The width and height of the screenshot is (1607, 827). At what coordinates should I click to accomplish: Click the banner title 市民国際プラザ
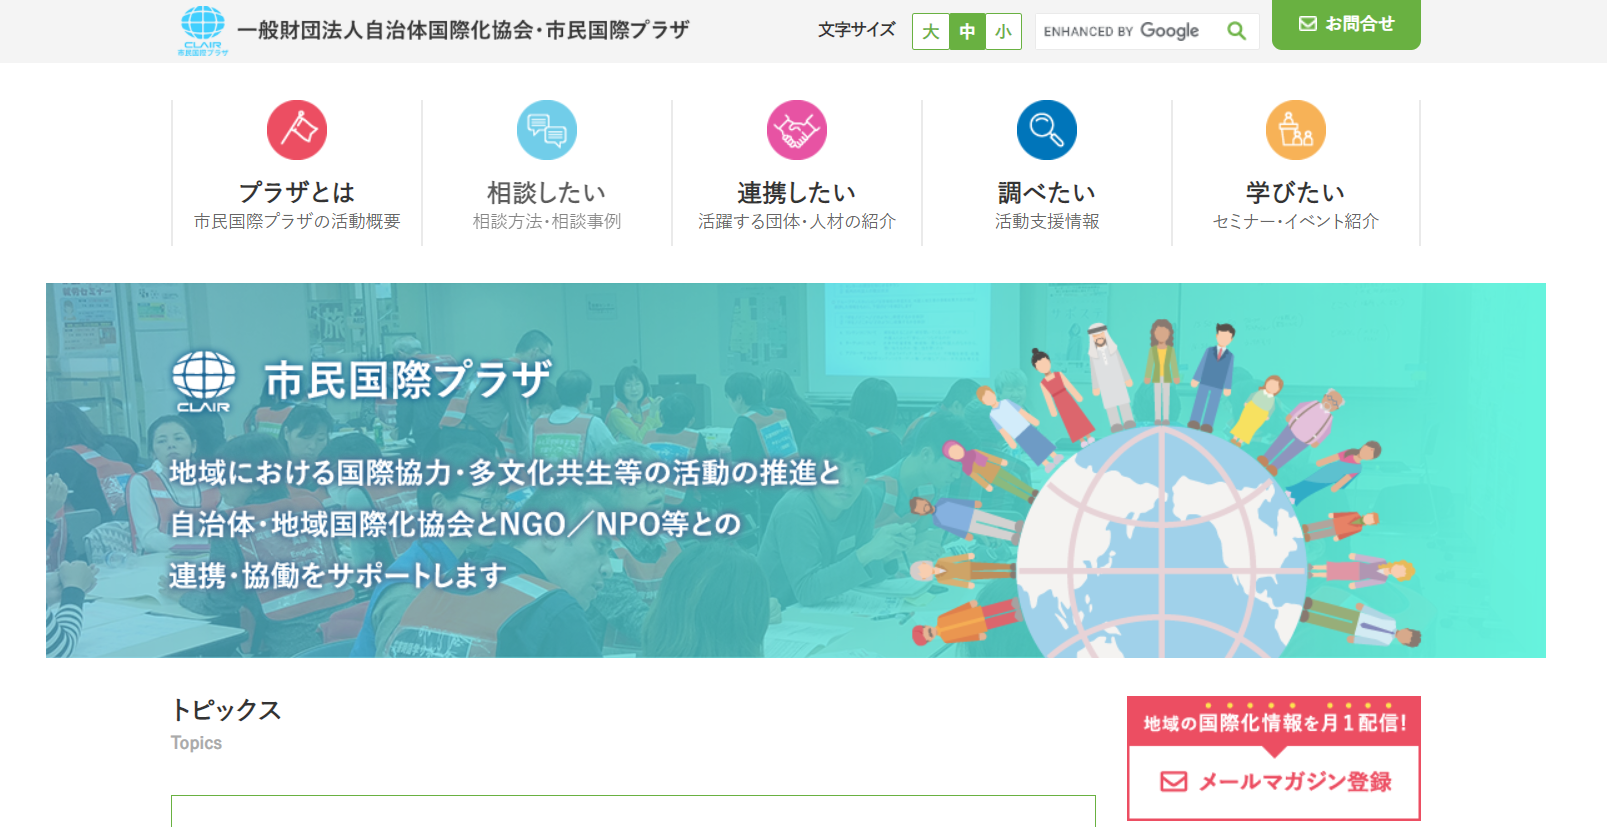pyautogui.click(x=408, y=380)
